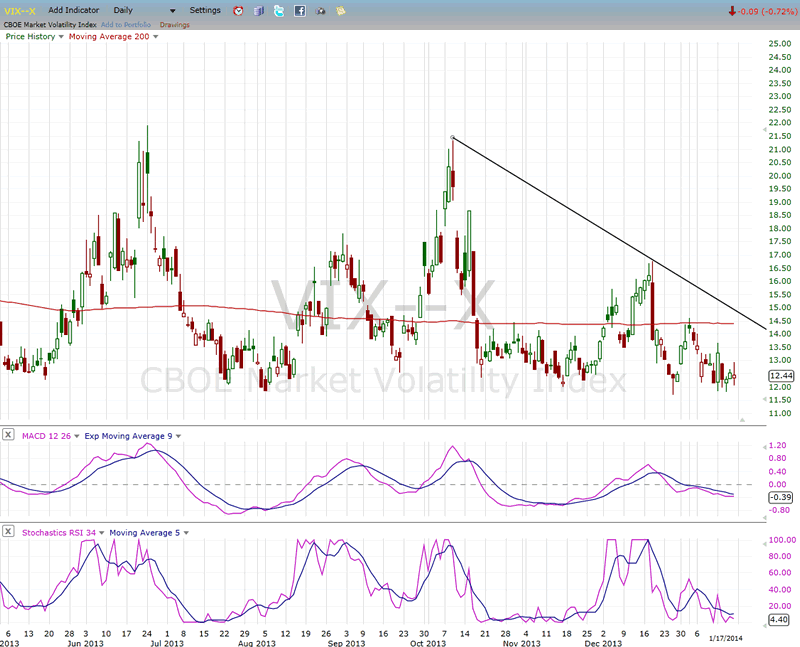Close the MACD indicator panel
This screenshot has height=647, width=800.
8,434
